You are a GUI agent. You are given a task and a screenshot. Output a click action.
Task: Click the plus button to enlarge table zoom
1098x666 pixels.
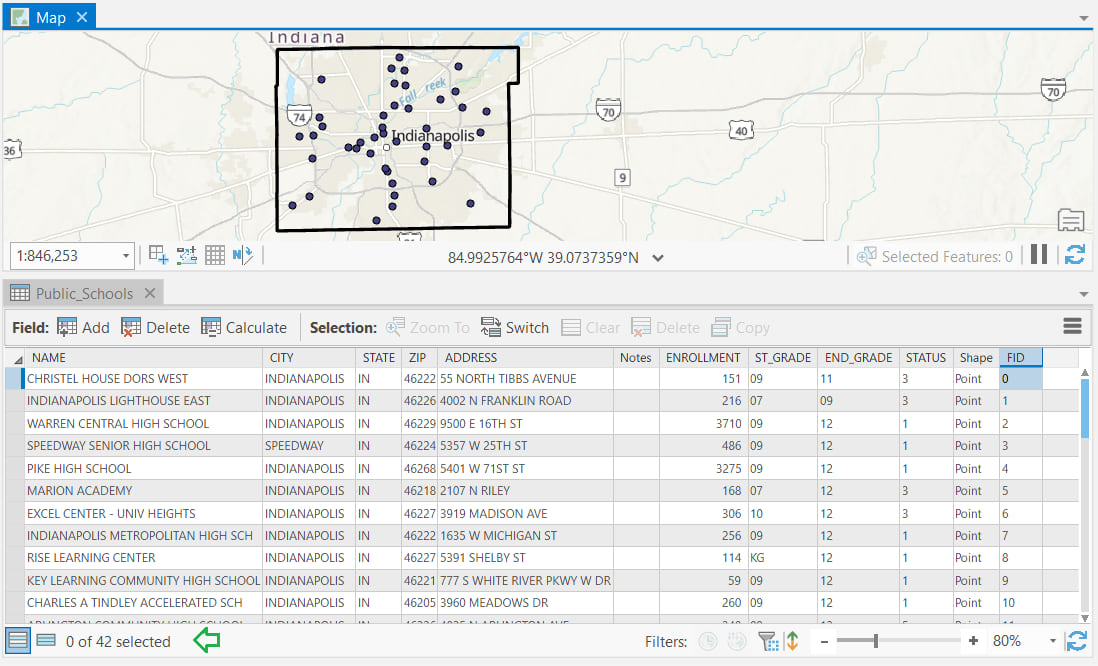pyautogui.click(x=973, y=641)
